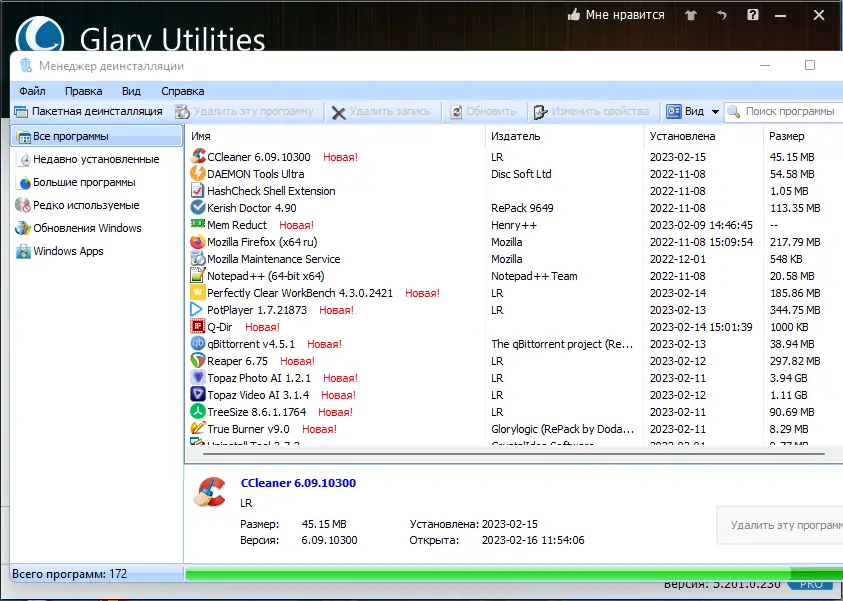Viewport: 843px width, 601px height.
Task: Click the Mozilla Firefox icon in the list
Action: (198, 241)
